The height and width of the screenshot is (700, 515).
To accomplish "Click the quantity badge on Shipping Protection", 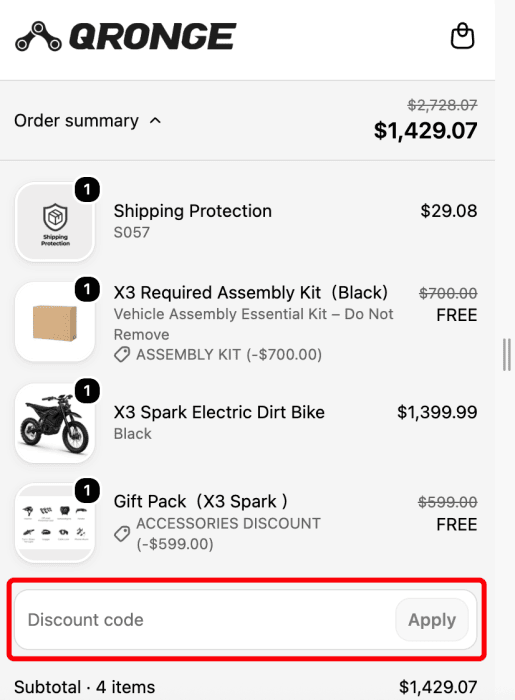I will coord(87,189).
